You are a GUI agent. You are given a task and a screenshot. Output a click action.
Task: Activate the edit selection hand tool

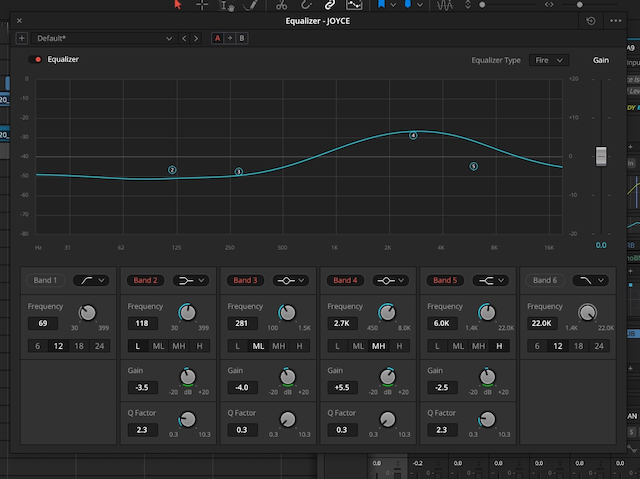coord(227,5)
